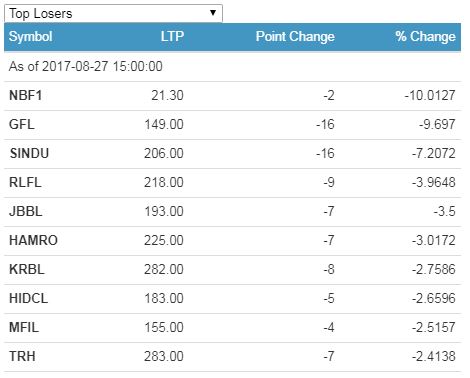Open the NBF1 symbol link
Viewport: 470px width, 378px height.
point(26,96)
